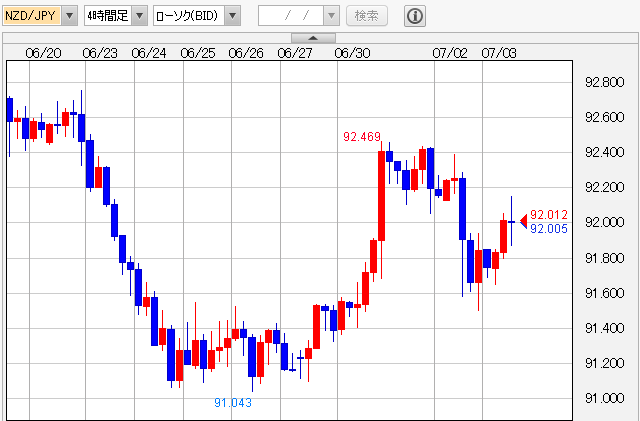Click the 92.800 price axis label
The image size is (640, 421).
point(604,82)
